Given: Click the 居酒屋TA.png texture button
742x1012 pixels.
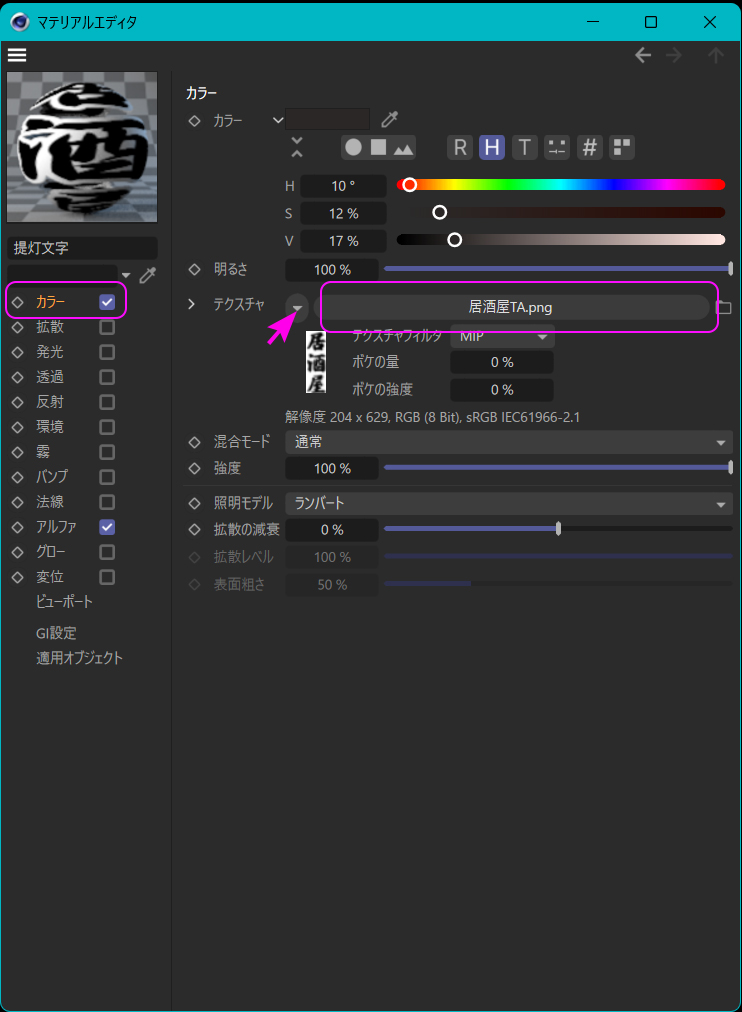Looking at the screenshot, I should pos(510,307).
